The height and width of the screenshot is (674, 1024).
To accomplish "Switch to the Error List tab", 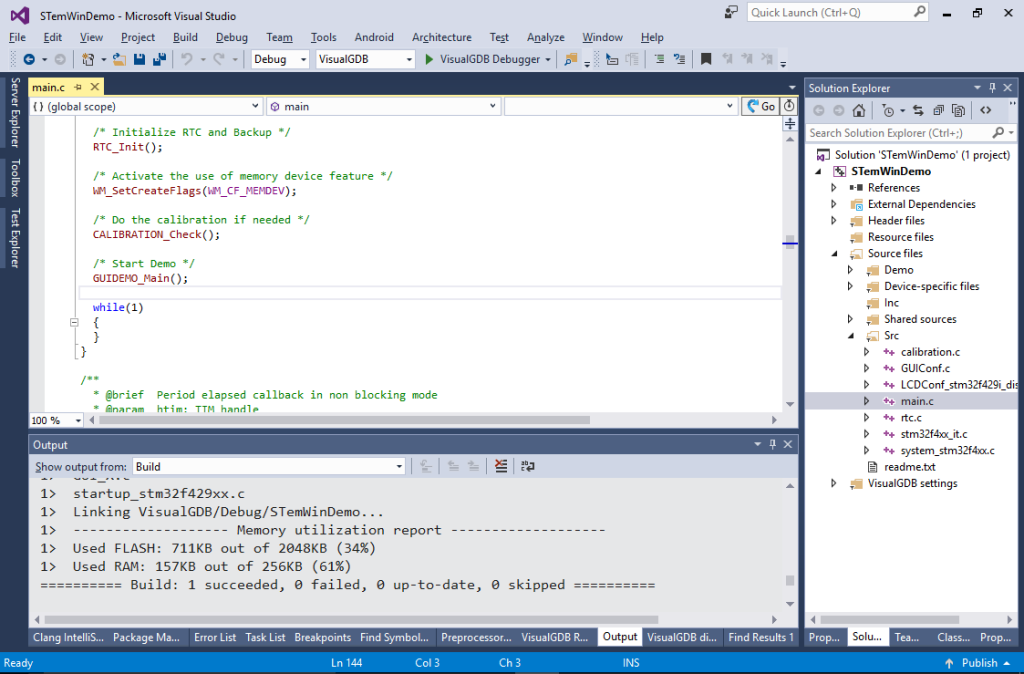I will point(215,637).
